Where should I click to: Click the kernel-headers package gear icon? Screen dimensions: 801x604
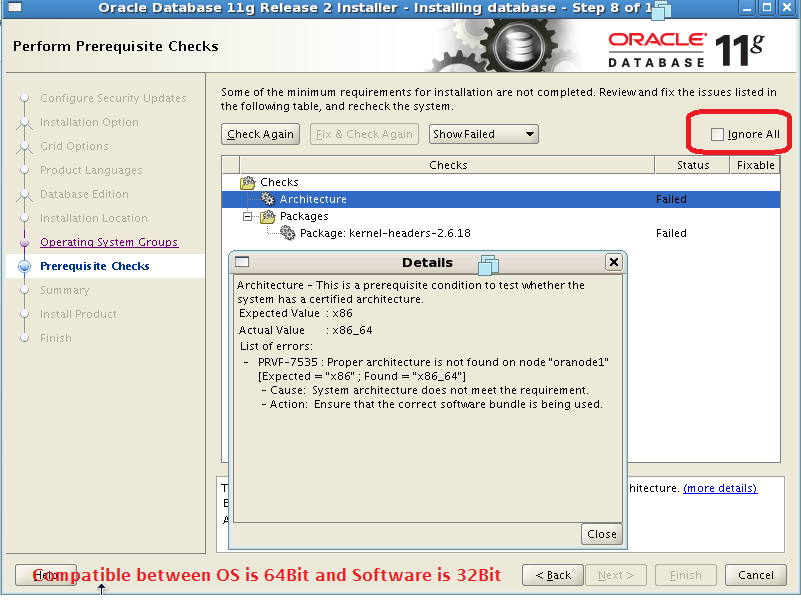[x=288, y=234]
